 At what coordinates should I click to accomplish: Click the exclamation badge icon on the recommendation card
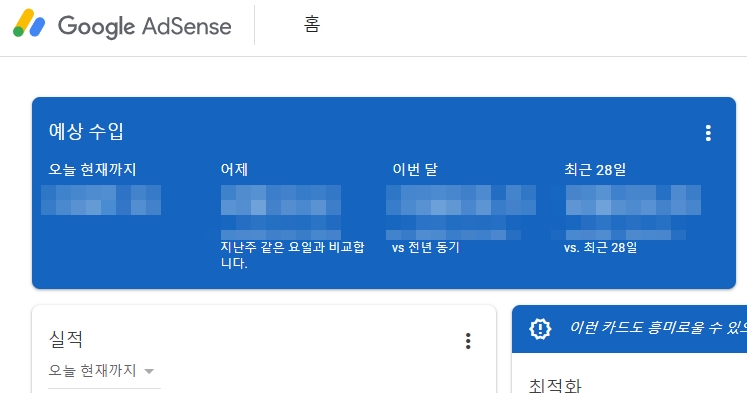click(x=540, y=329)
